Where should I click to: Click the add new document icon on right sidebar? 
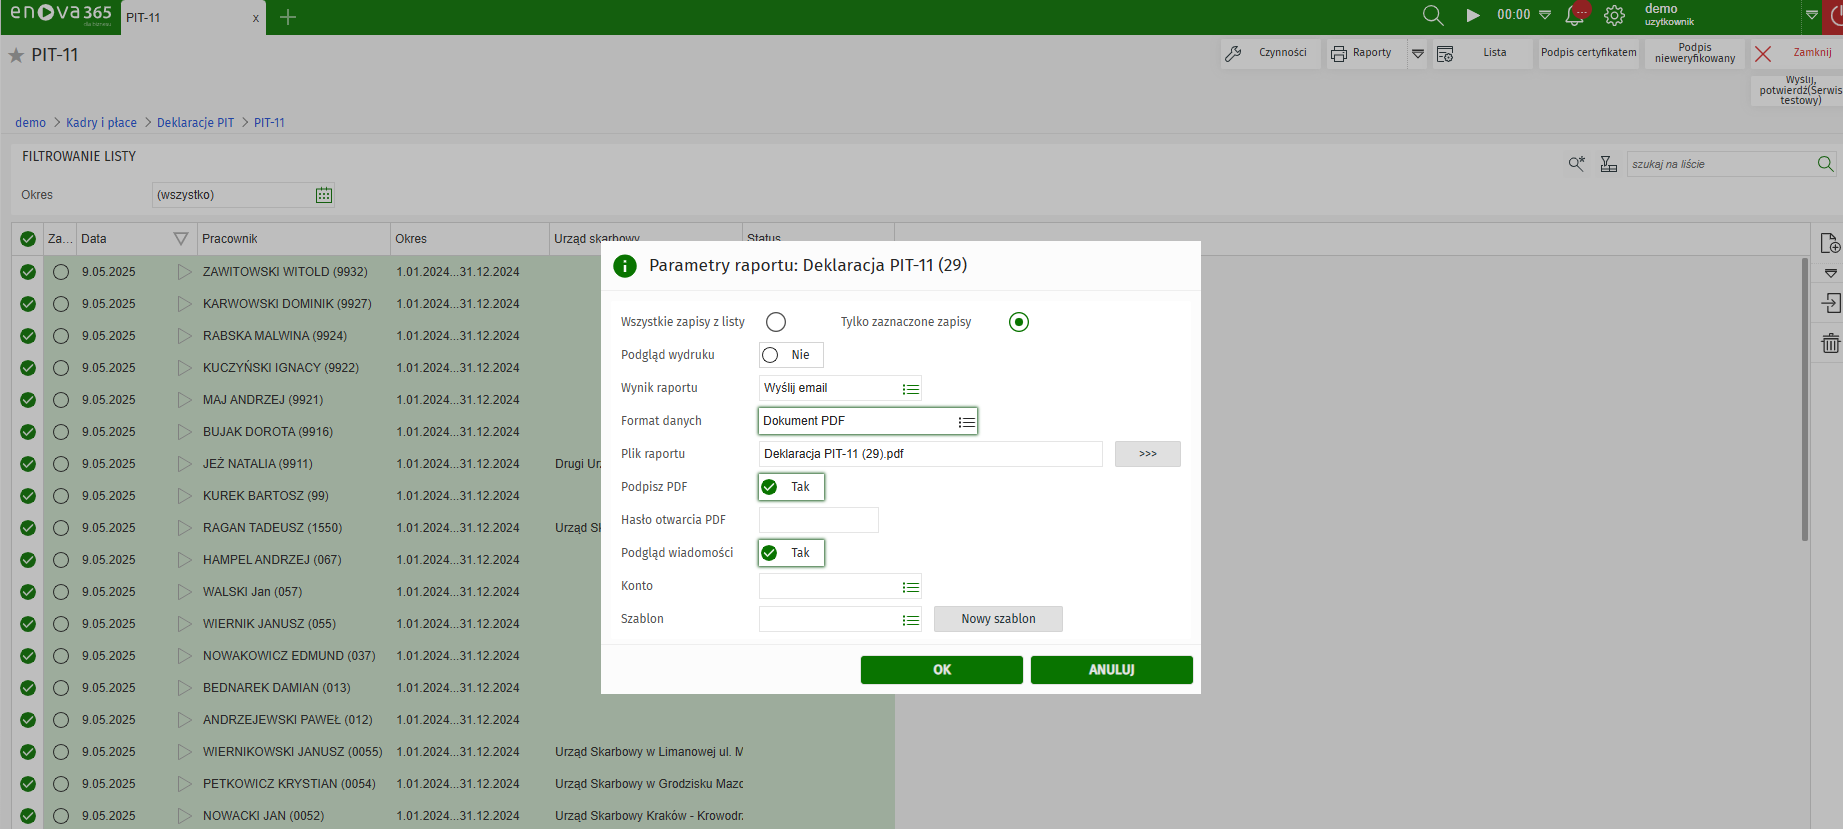[x=1830, y=243]
